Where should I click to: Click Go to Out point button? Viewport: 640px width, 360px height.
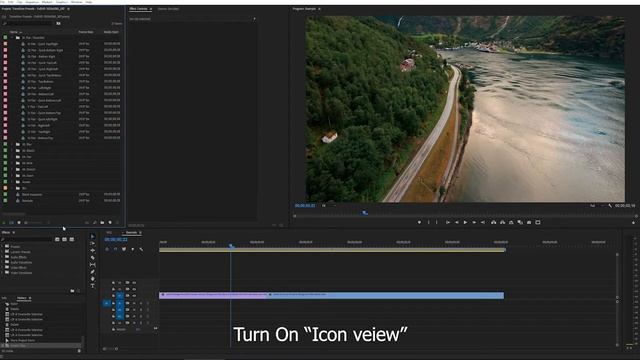pos(483,222)
